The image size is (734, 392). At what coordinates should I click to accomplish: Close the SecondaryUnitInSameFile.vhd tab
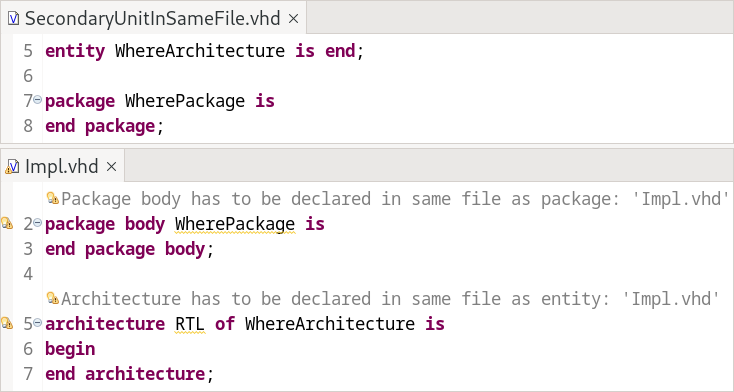[293, 19]
